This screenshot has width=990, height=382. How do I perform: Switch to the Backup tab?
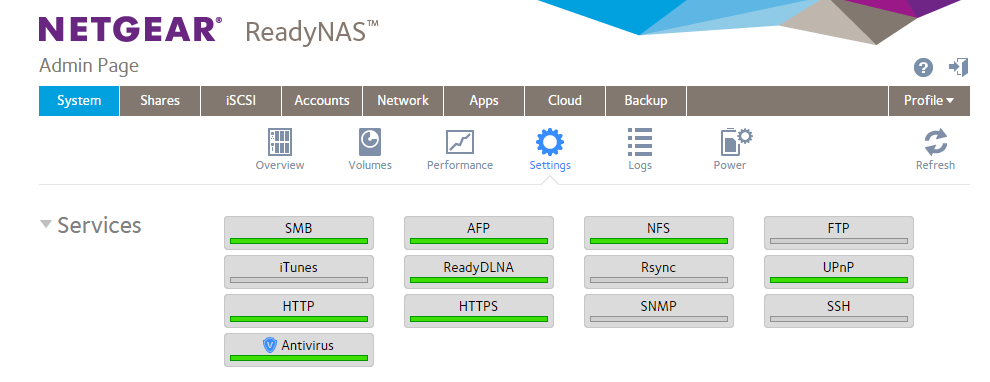pos(646,101)
